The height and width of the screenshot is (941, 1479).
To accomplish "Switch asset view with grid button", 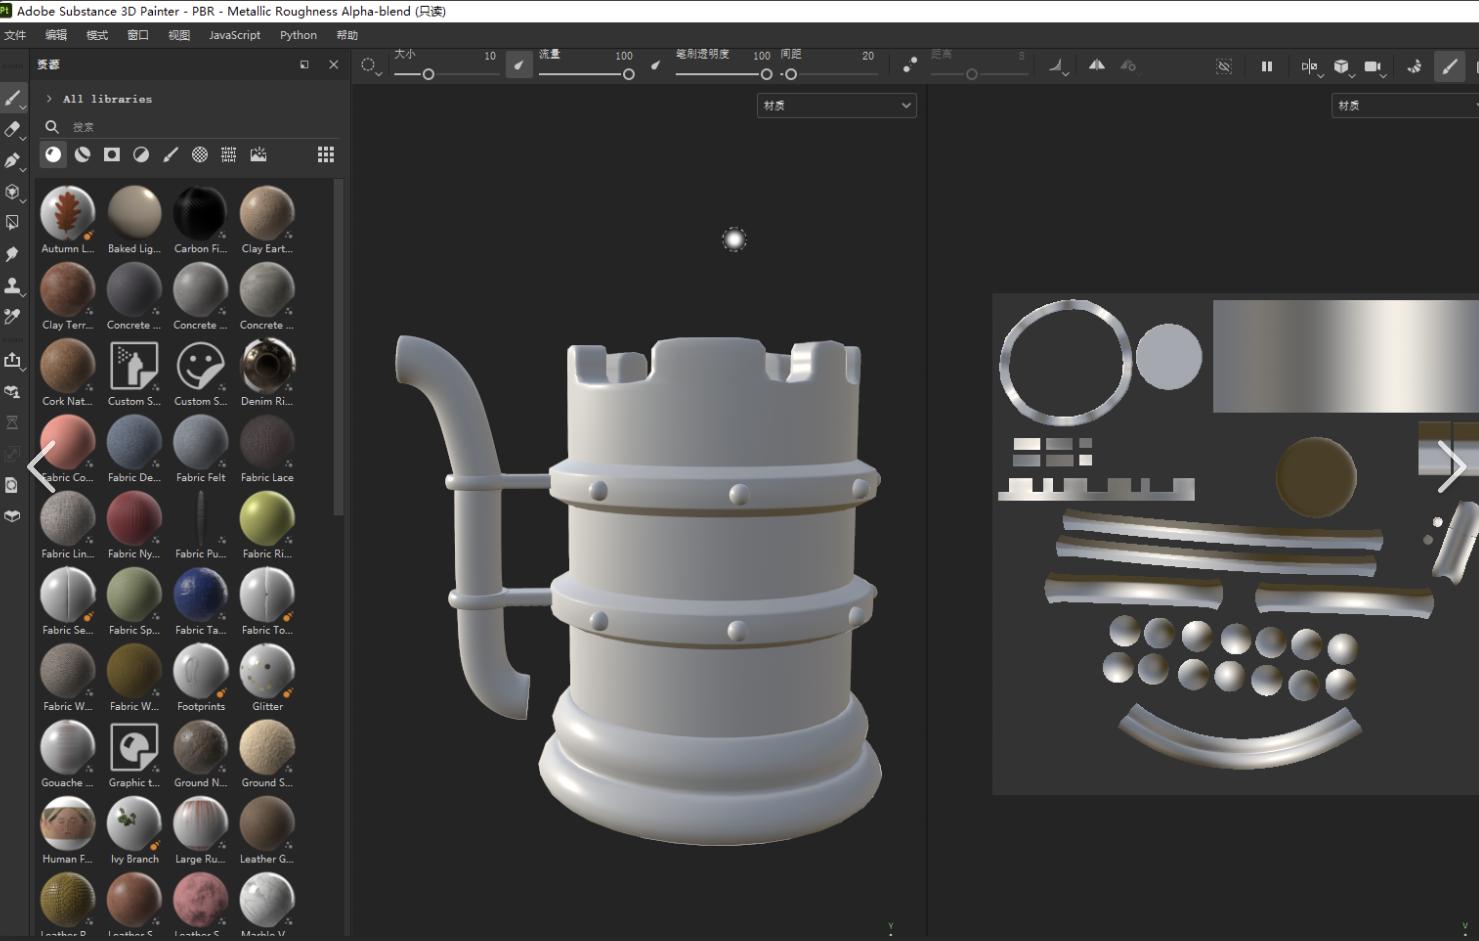I will tap(326, 155).
